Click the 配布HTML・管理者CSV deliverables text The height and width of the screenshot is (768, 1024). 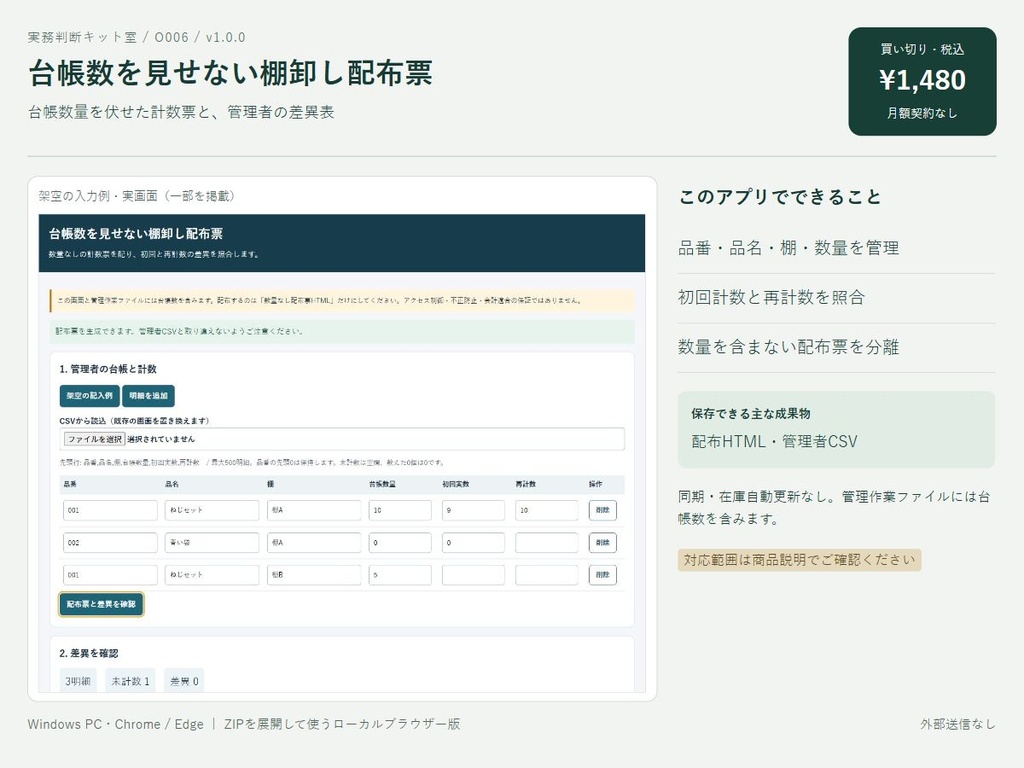(774, 441)
